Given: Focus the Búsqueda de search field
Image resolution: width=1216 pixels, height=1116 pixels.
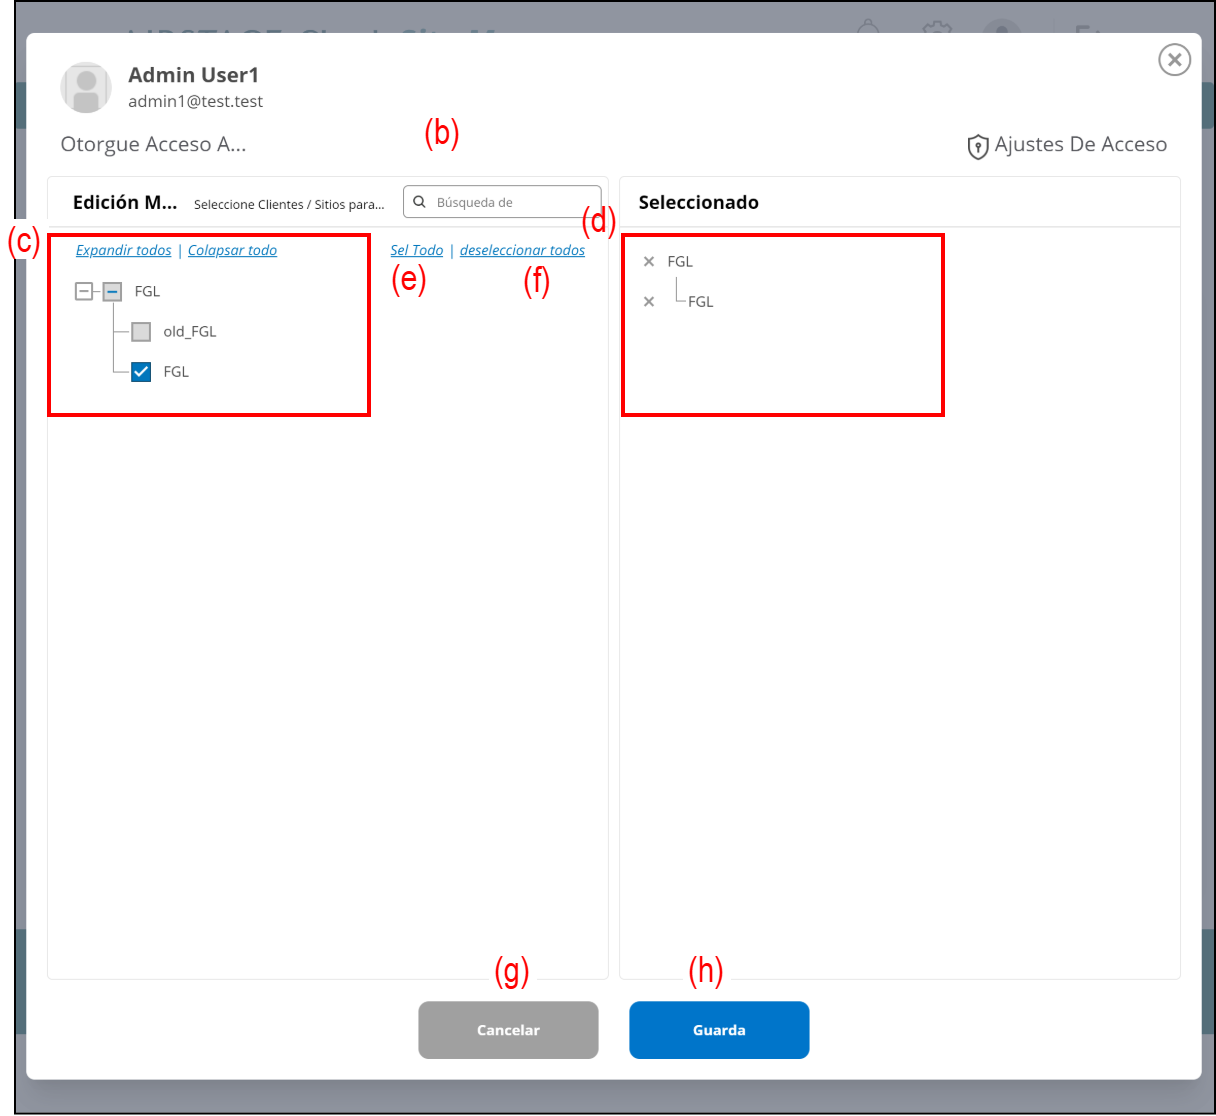Looking at the screenshot, I should click(x=510, y=202).
